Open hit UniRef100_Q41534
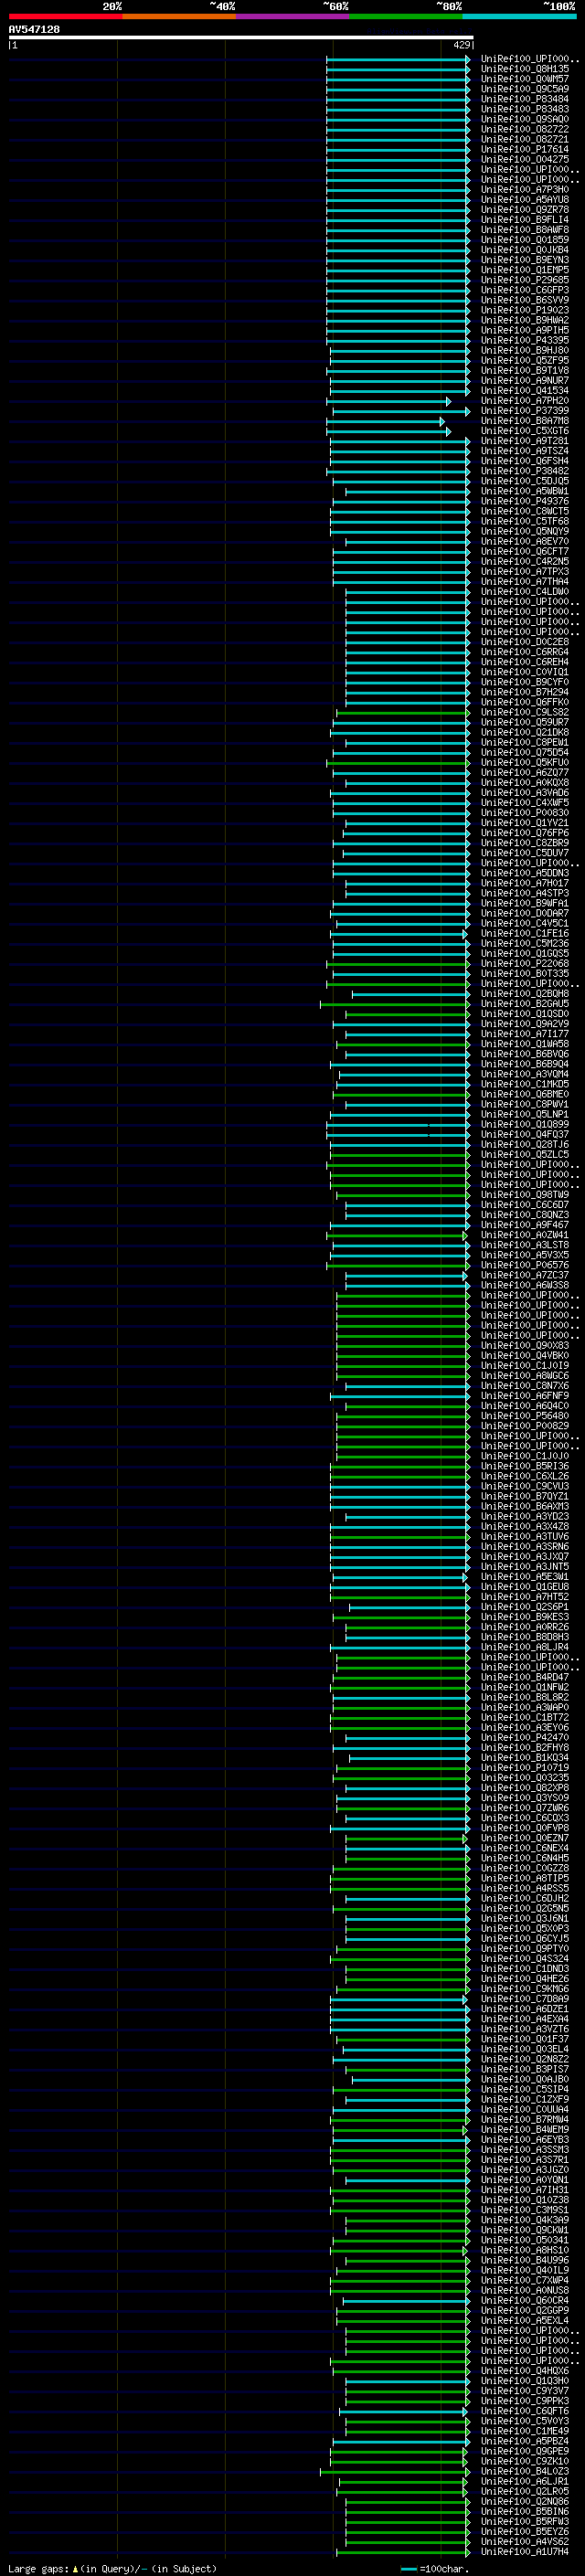 pos(525,391)
